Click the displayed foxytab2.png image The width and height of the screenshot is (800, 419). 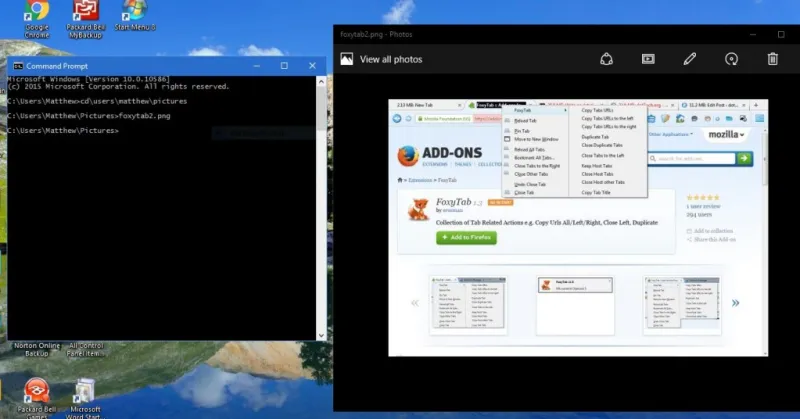pyautogui.click(x=580, y=228)
